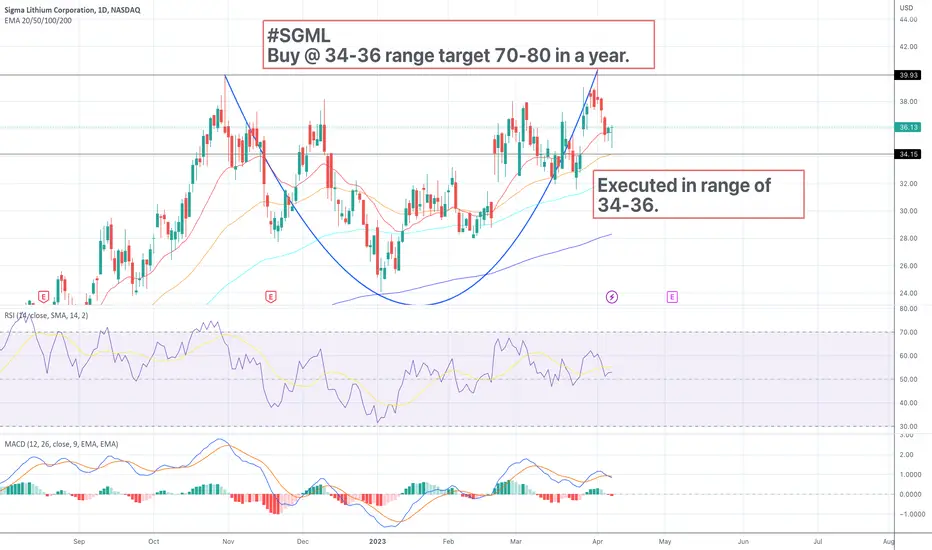Screen dimensions: 932x550
Task: Click the Nov label on the time axis
Action: 228,542
